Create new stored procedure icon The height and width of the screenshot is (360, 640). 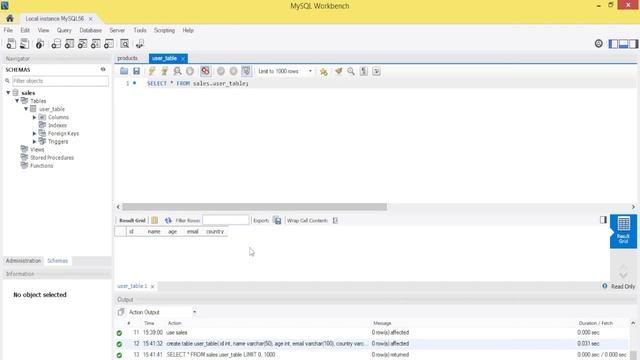[96, 44]
